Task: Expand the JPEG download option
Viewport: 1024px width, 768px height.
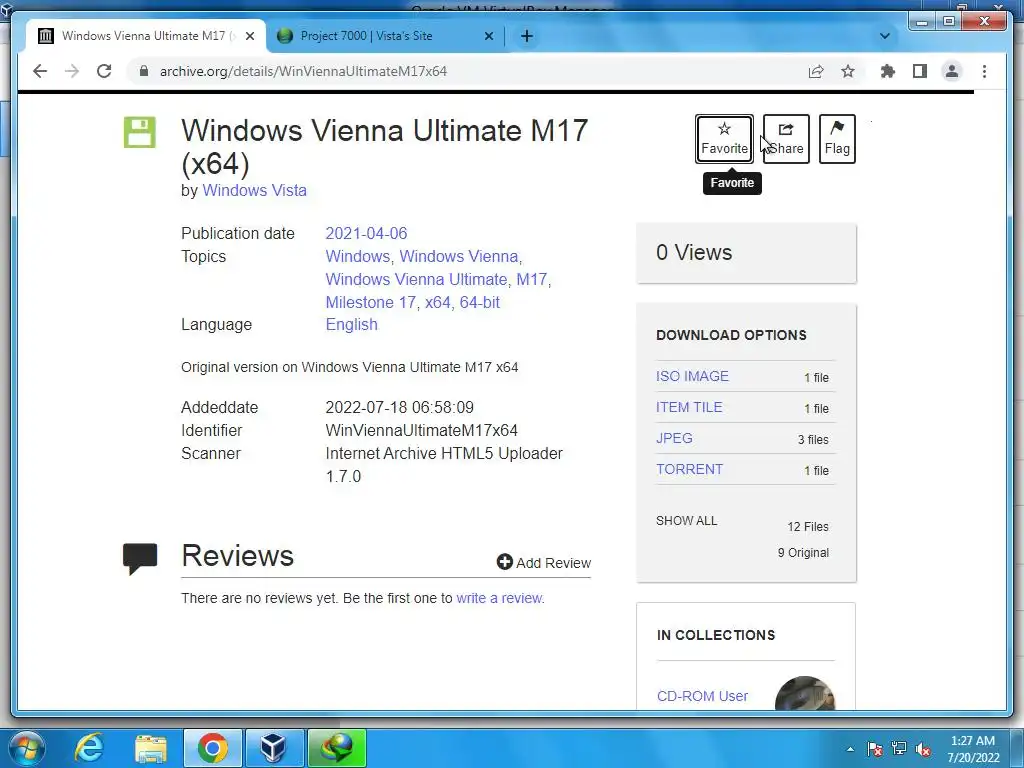Action: [674, 438]
